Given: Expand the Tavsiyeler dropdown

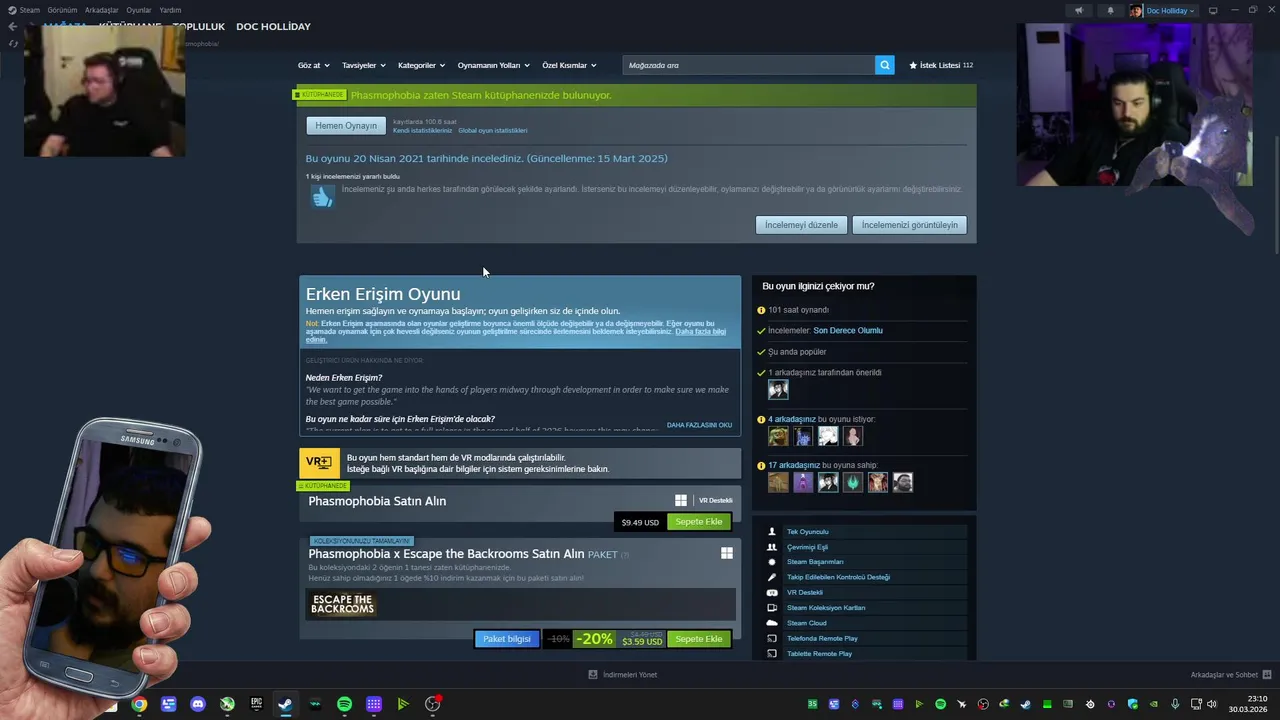Looking at the screenshot, I should (363, 65).
